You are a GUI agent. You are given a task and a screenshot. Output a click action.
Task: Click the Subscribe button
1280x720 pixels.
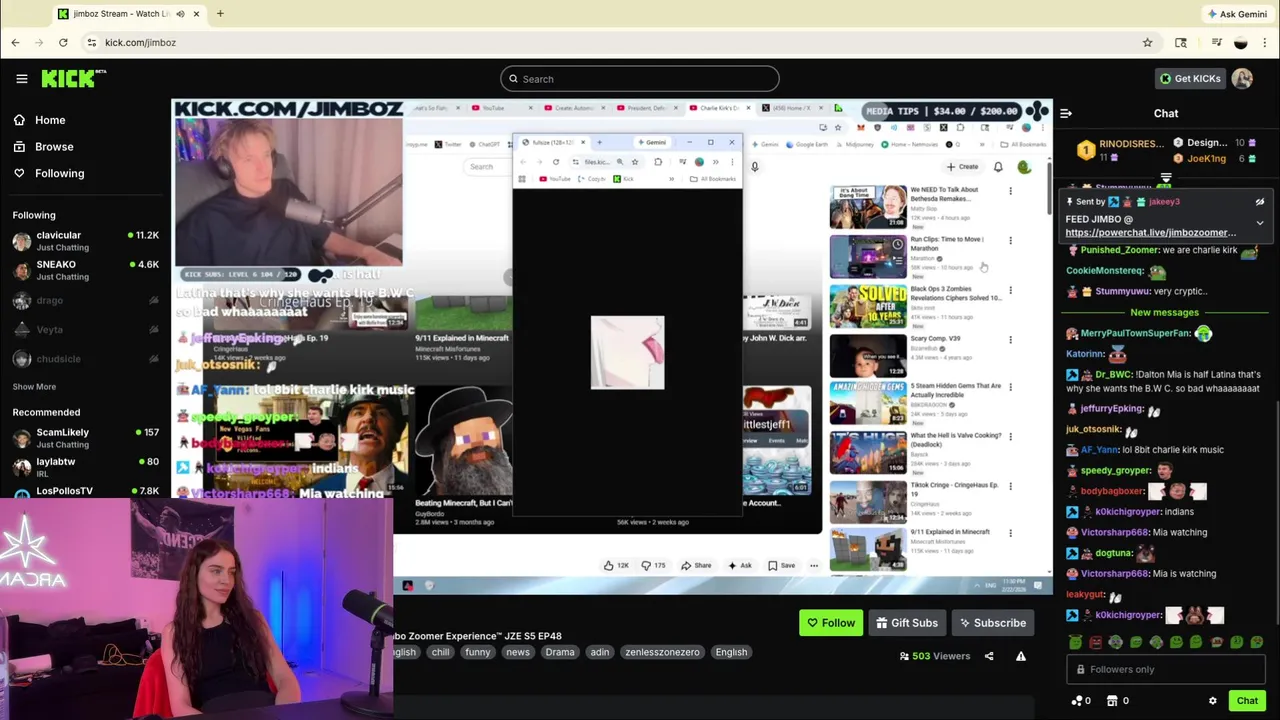(x=992, y=623)
